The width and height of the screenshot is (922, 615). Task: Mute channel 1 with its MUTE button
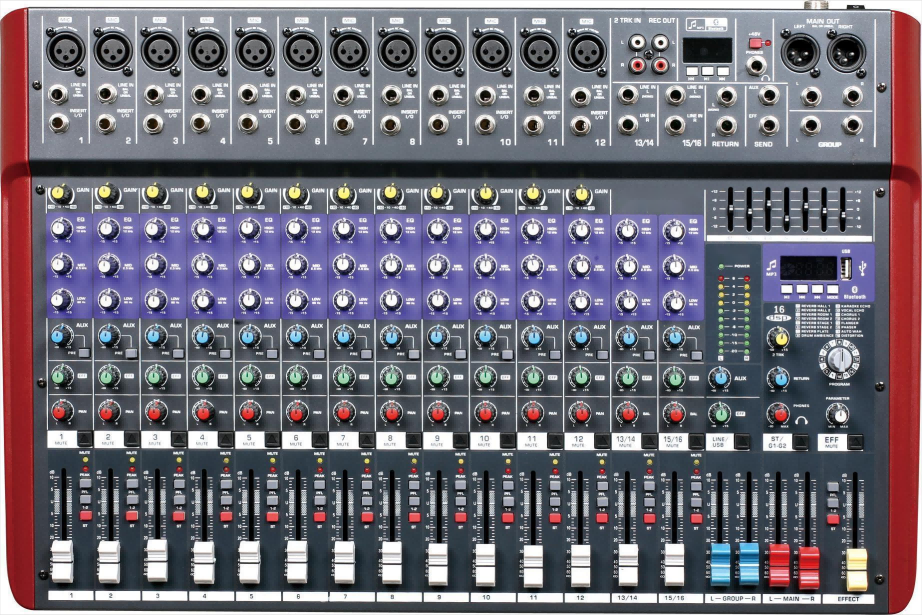(x=85, y=438)
